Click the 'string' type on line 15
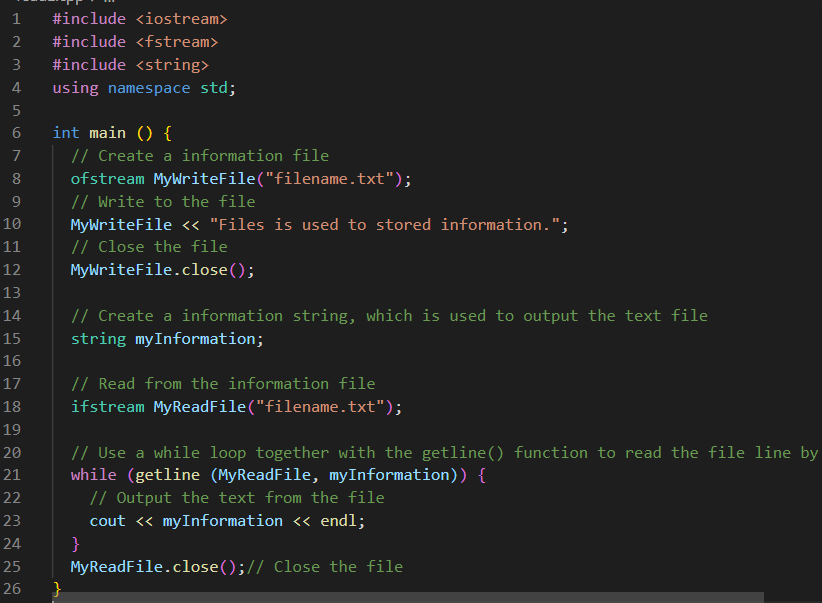The width and height of the screenshot is (822, 603). (x=98, y=339)
